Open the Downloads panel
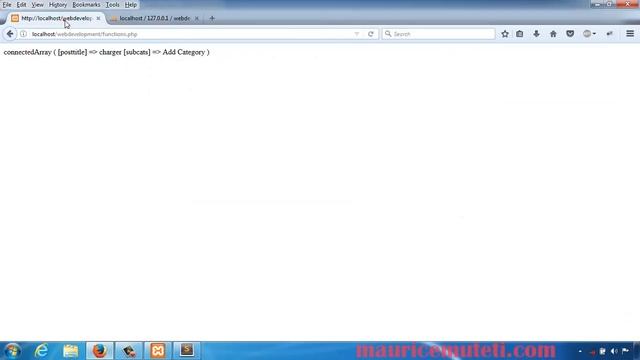The height and width of the screenshot is (360, 640). [536, 34]
